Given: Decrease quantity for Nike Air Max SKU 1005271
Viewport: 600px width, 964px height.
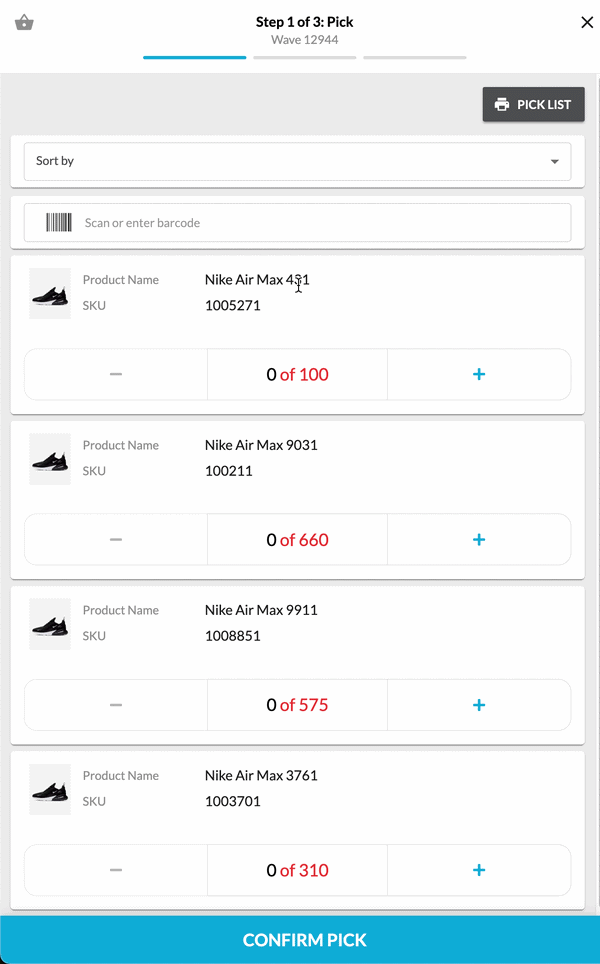Looking at the screenshot, I should 116,375.
